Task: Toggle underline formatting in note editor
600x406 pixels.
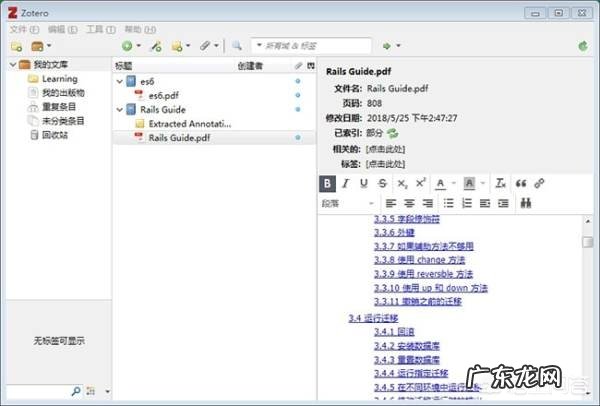Action: (364, 184)
